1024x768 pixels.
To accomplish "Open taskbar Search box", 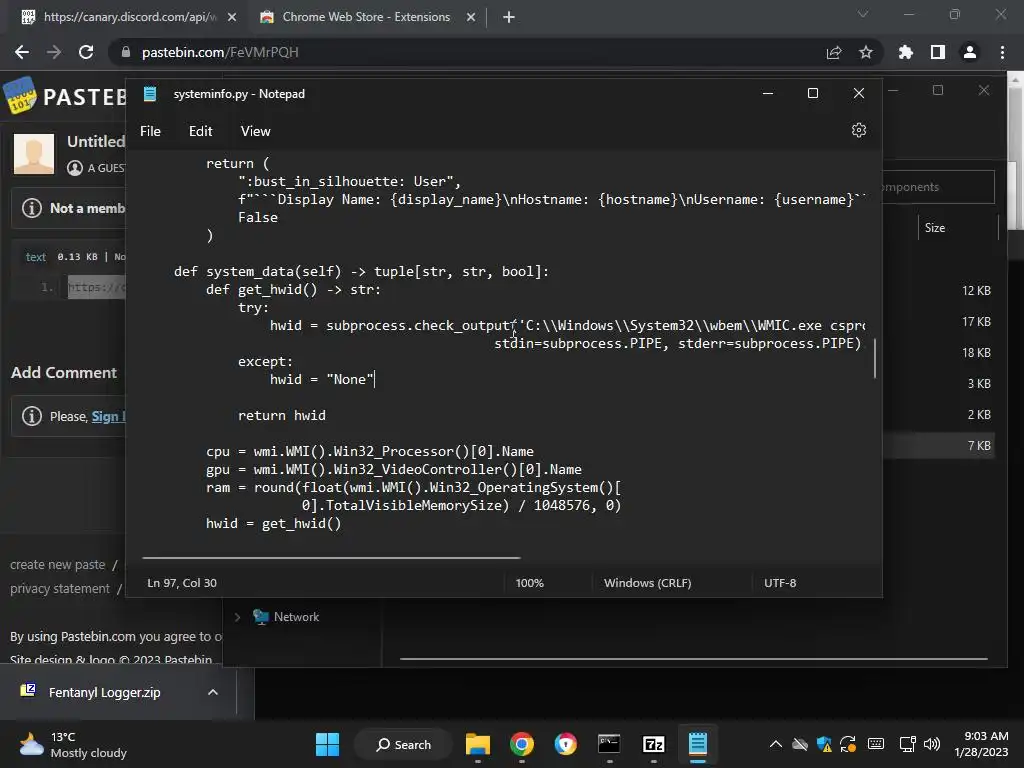I will click(x=403, y=744).
